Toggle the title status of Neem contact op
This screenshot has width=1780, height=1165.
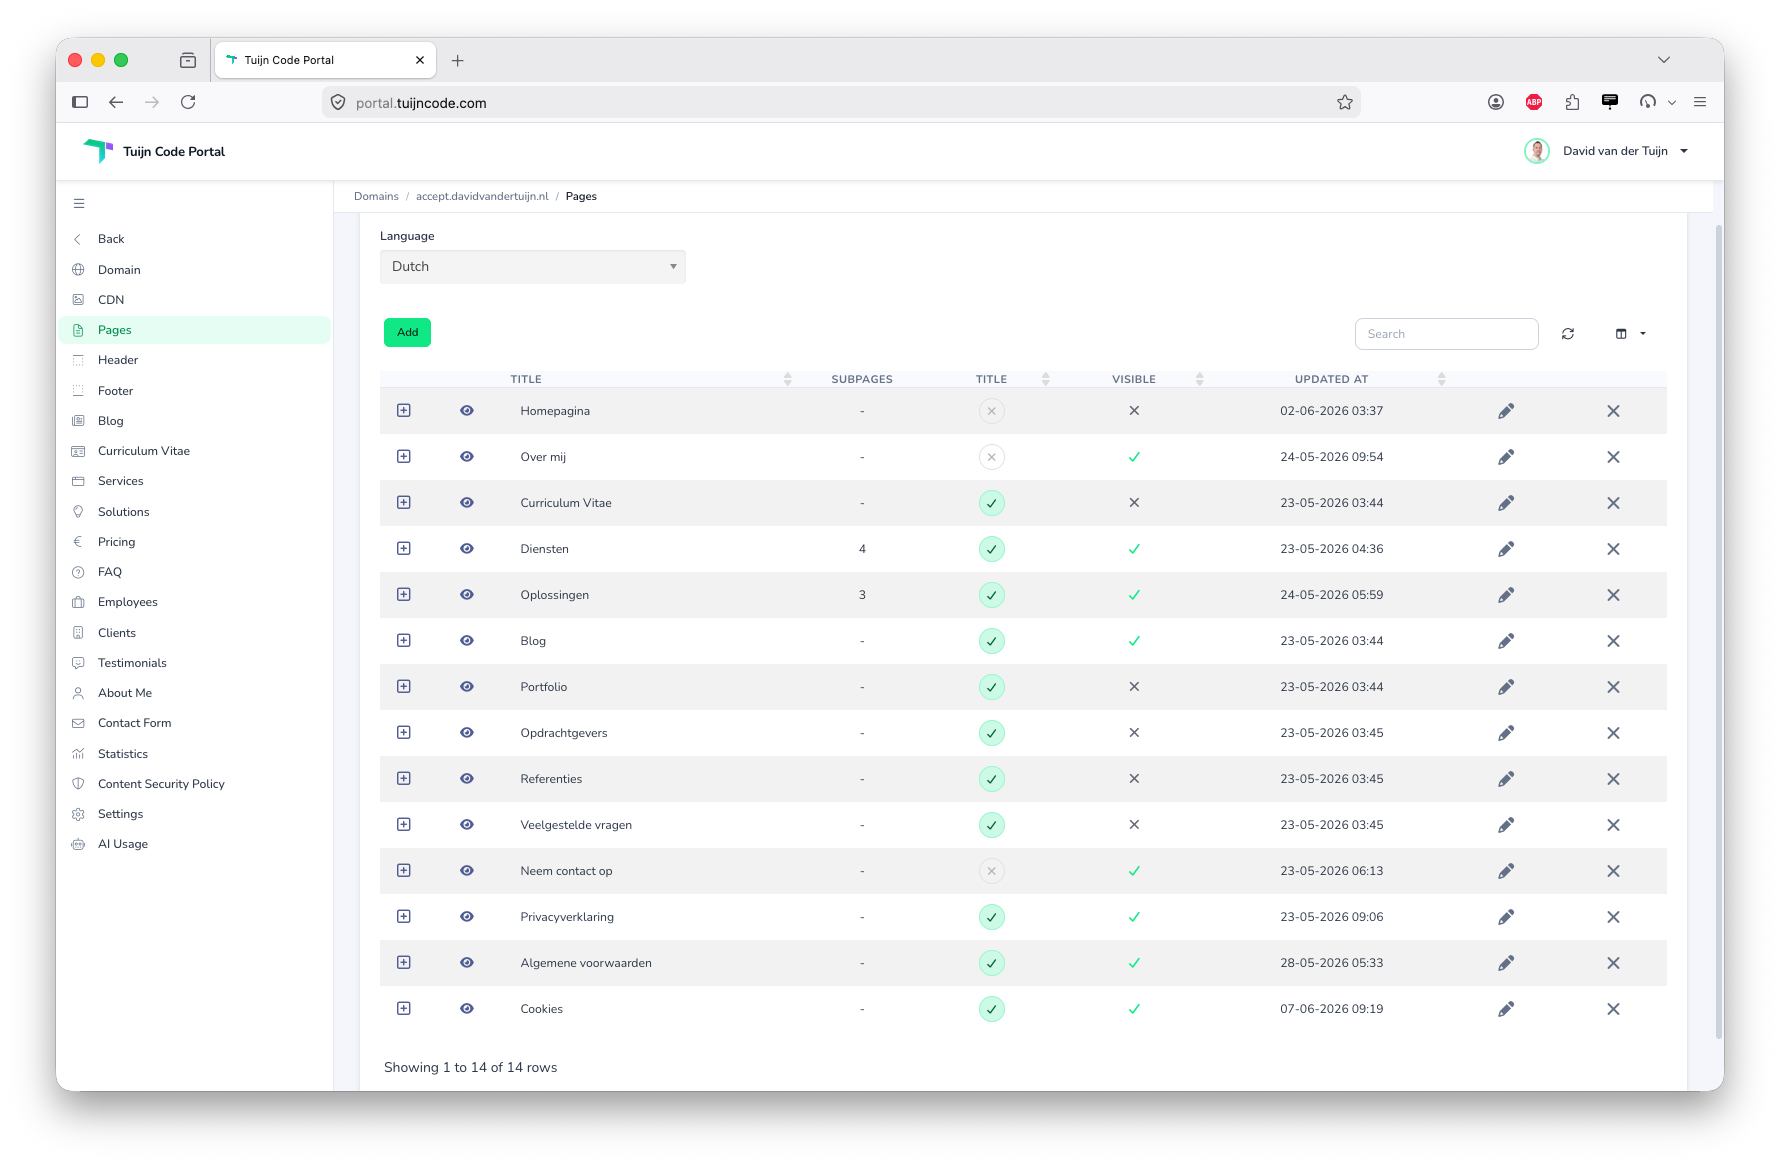click(992, 871)
